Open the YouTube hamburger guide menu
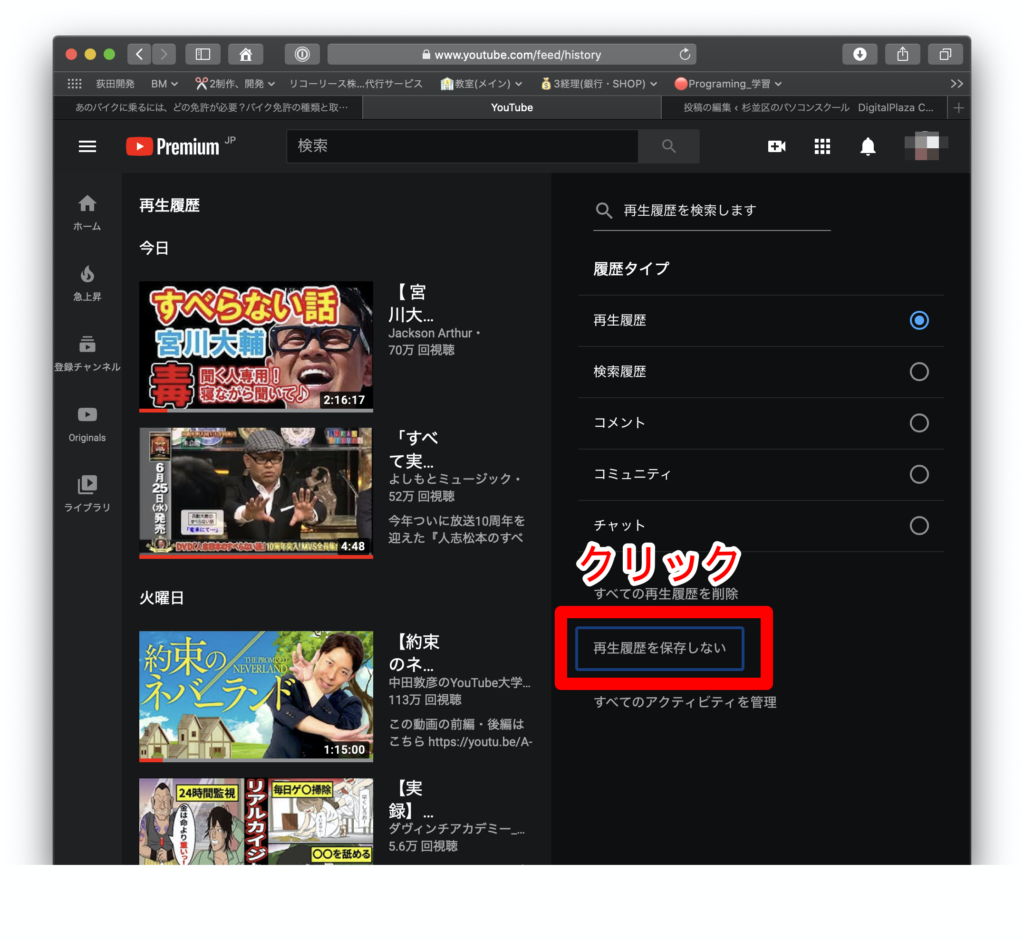The width and height of the screenshot is (1024, 940). pos(87,147)
